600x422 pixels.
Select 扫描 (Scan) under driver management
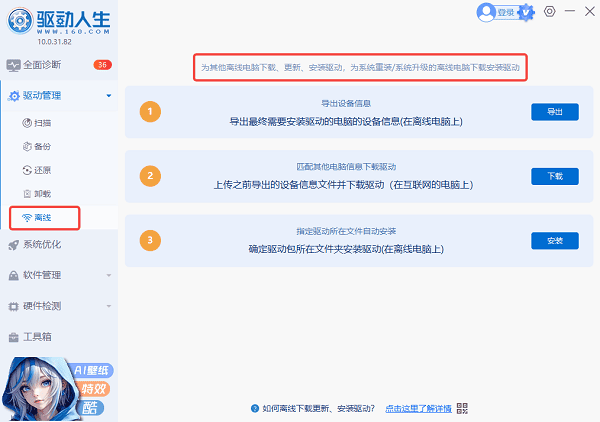coord(44,123)
